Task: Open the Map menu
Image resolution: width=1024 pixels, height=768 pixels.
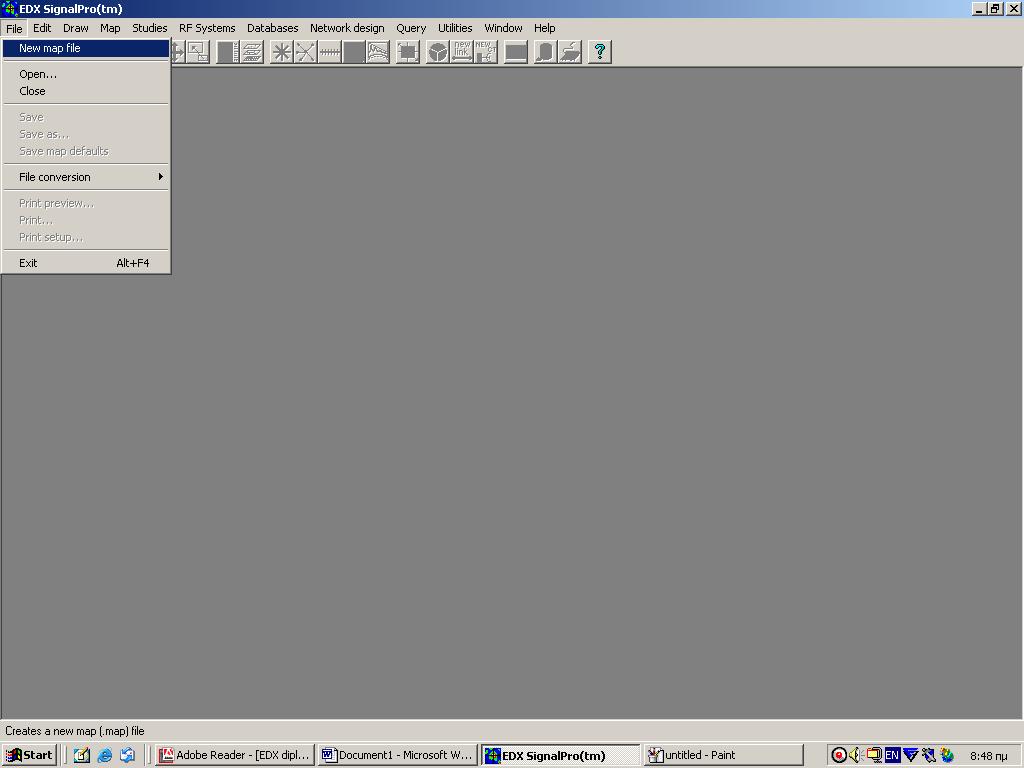Action: 110,28
